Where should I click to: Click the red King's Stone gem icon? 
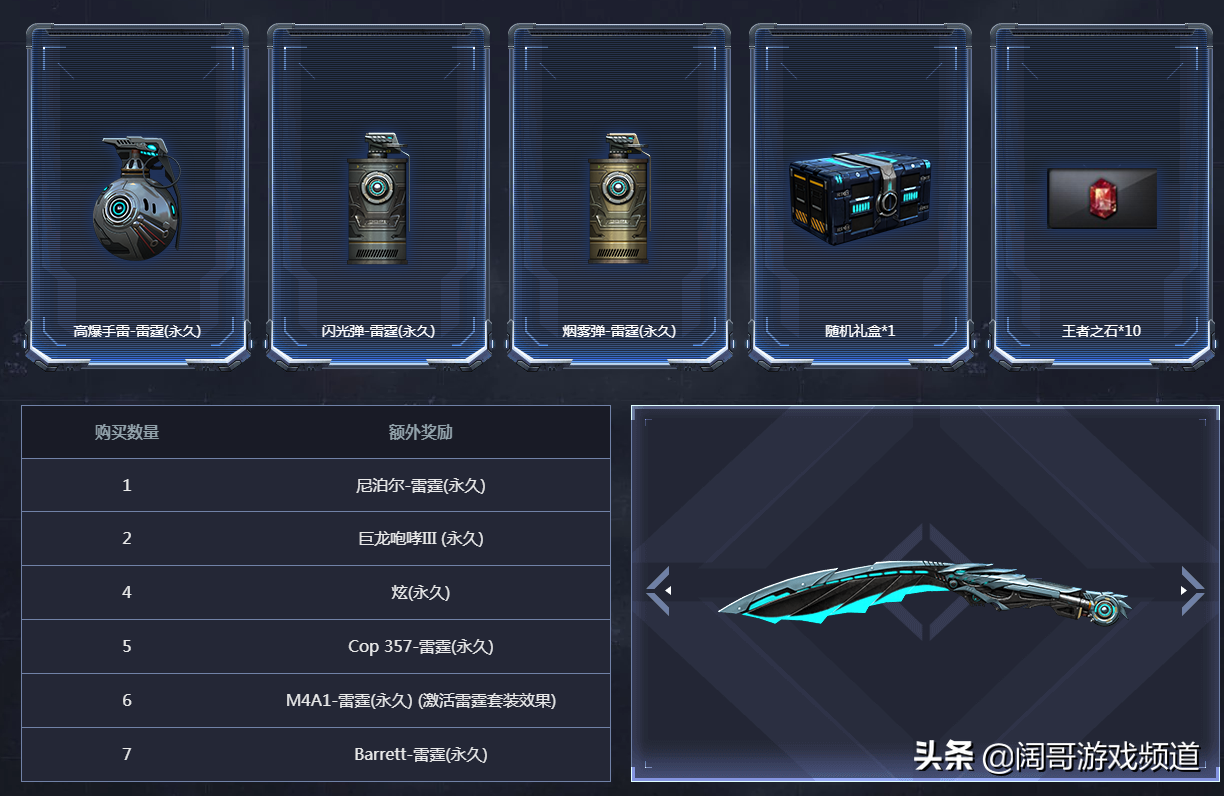pos(1102,198)
